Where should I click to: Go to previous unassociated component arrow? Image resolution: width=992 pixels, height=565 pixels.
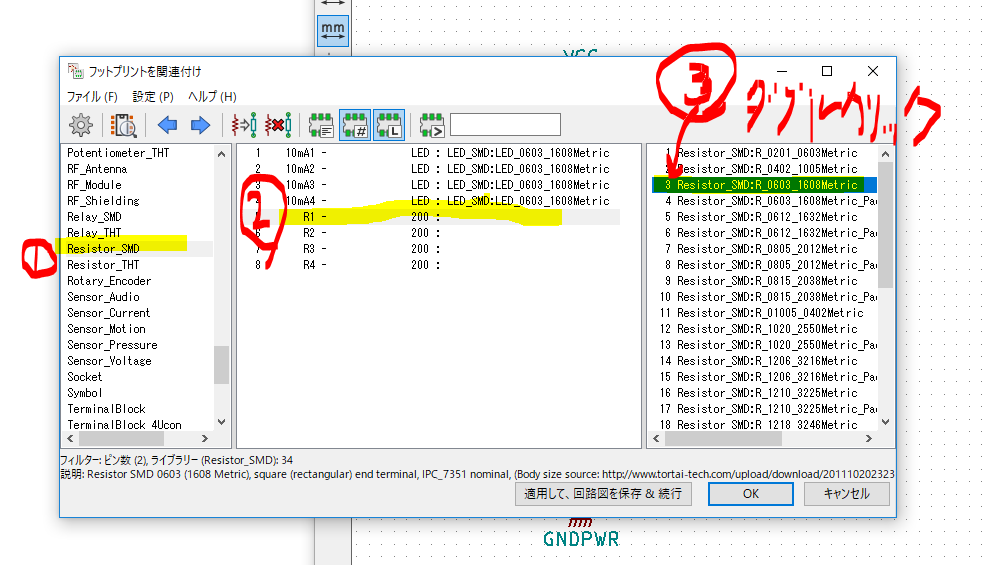point(168,125)
